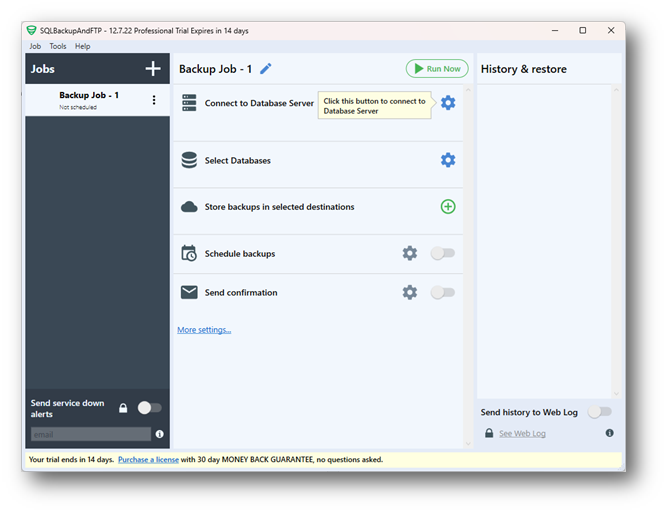
Task: Enable Send history to Web Log switch
Action: click(599, 412)
